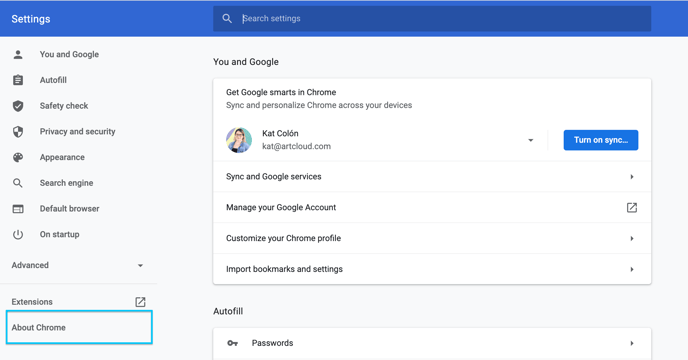
Task: Open Customize your Chrome profile arrow
Action: [632, 238]
